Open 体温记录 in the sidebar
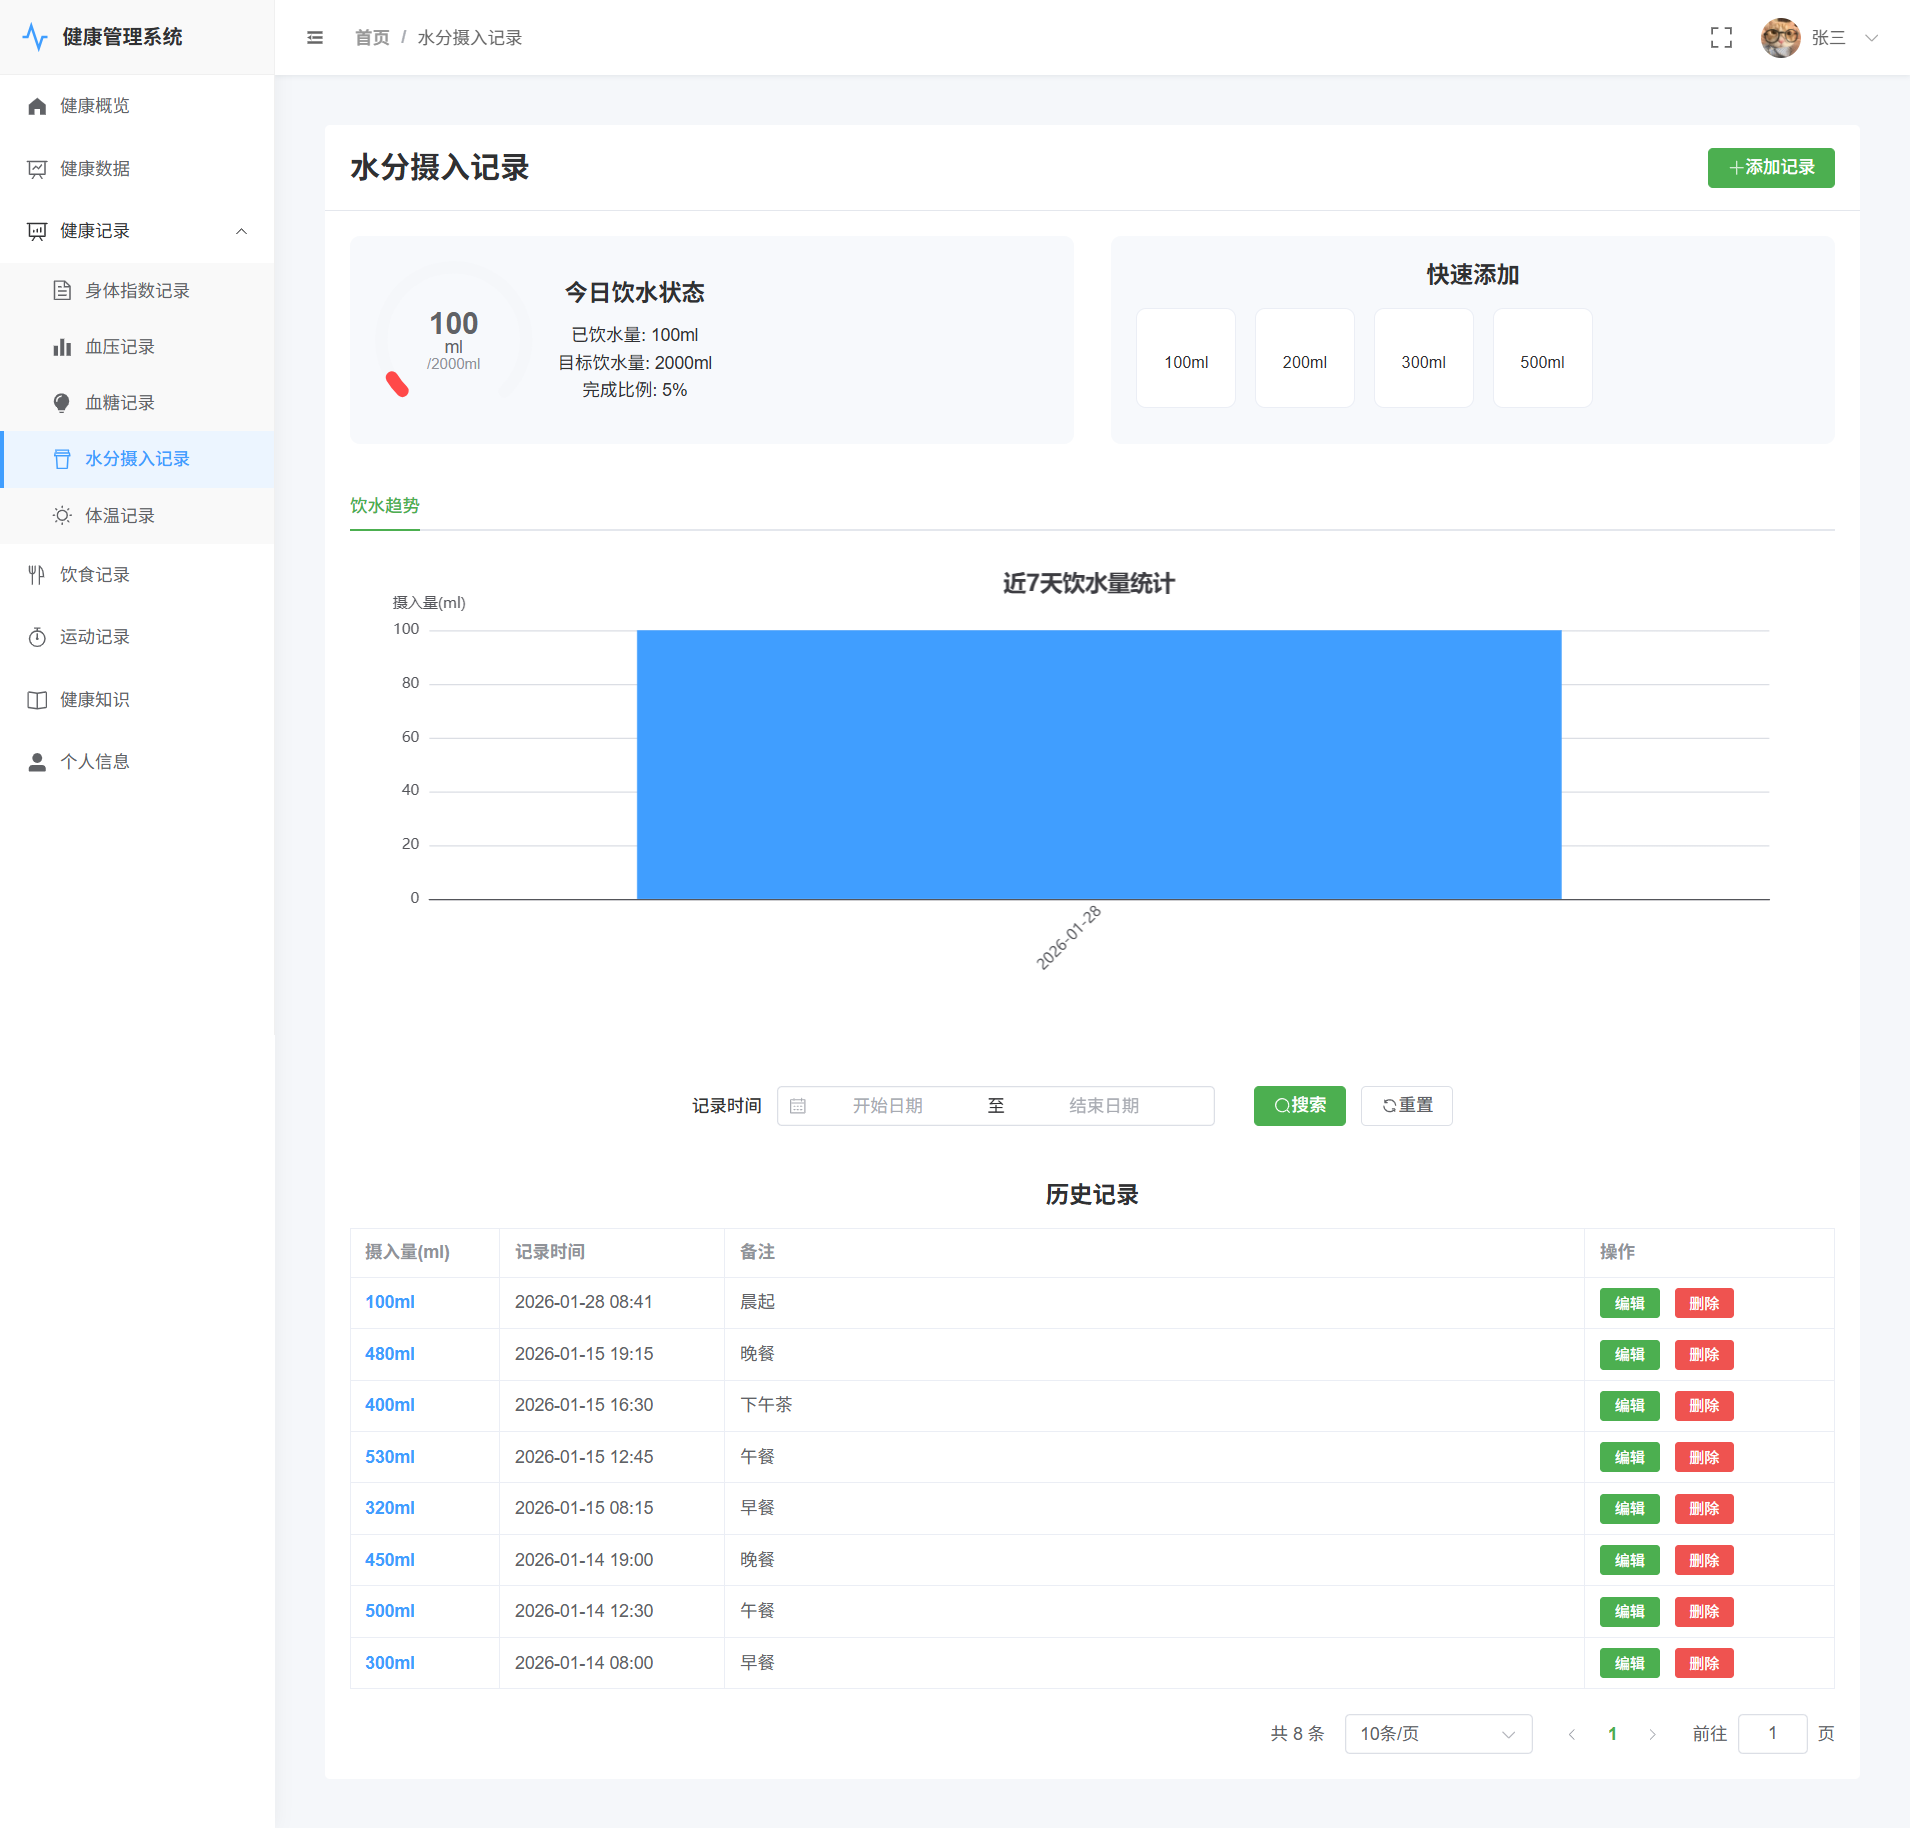This screenshot has width=1910, height=1828. (120, 516)
